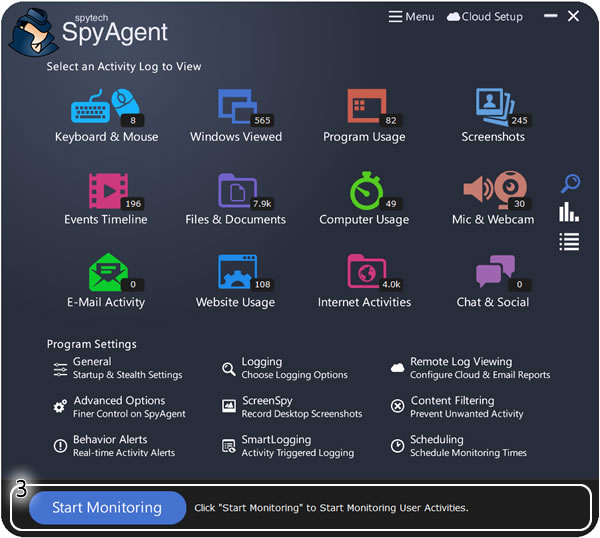Click the magnifying glass search icon on right

point(570,183)
